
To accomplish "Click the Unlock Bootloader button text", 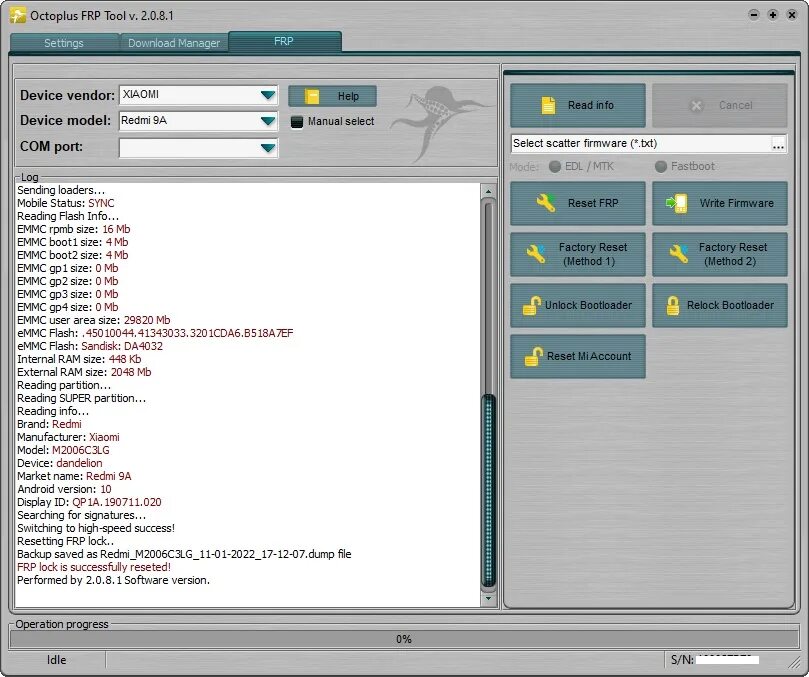I will tap(588, 305).
